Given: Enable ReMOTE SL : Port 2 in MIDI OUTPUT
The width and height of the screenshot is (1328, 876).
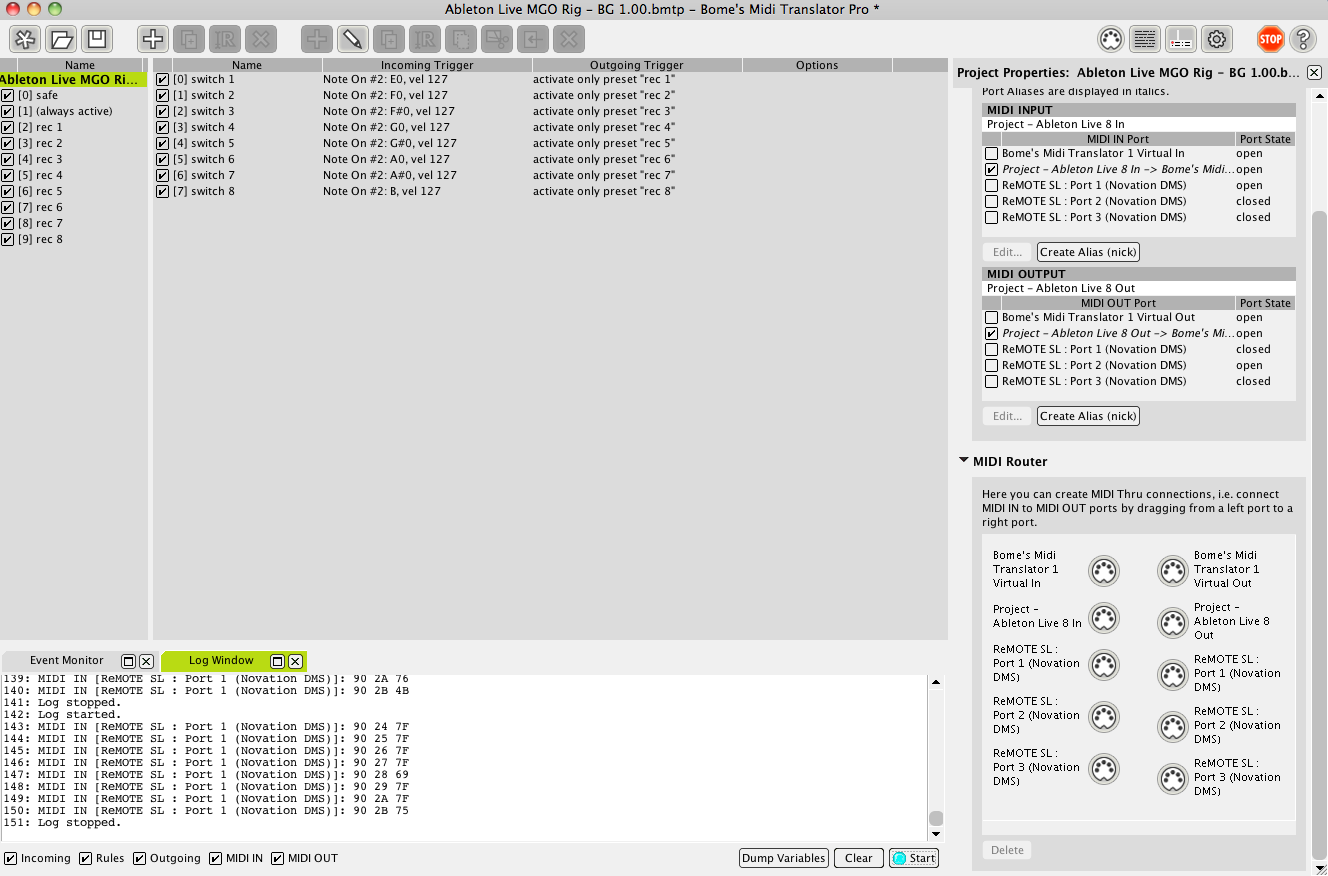Looking at the screenshot, I should (x=992, y=365).
